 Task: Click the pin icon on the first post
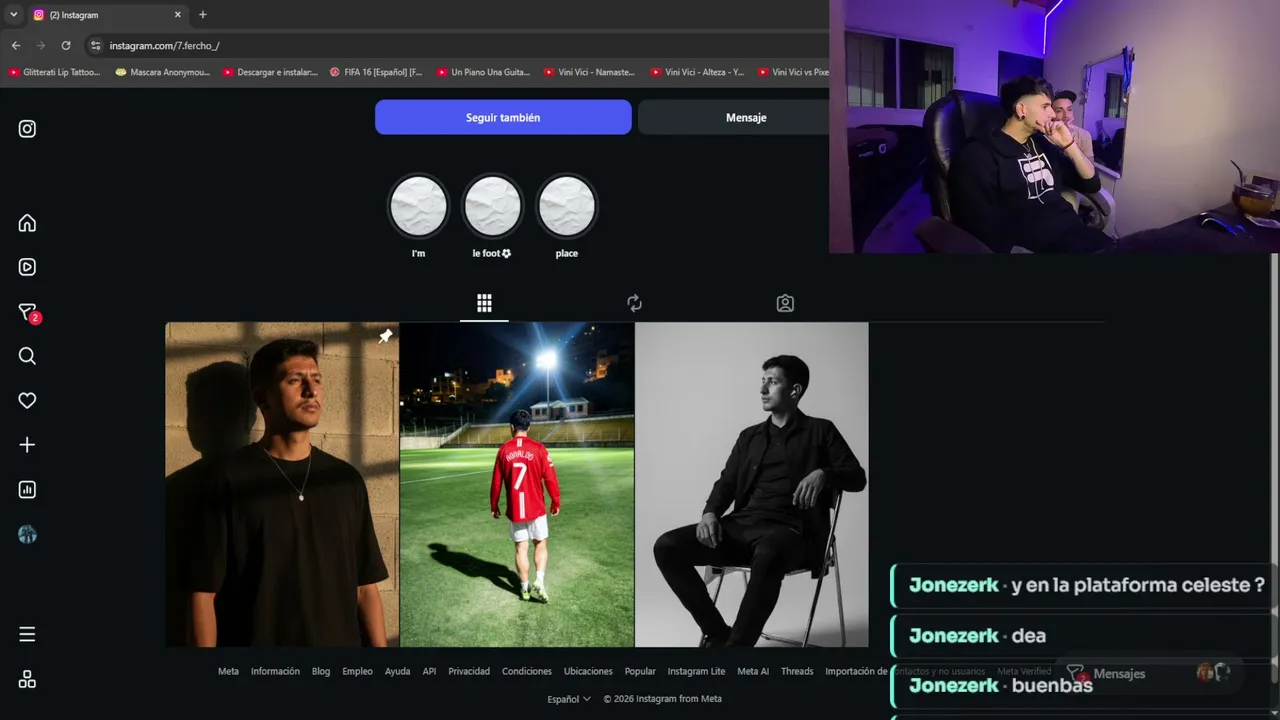point(385,337)
